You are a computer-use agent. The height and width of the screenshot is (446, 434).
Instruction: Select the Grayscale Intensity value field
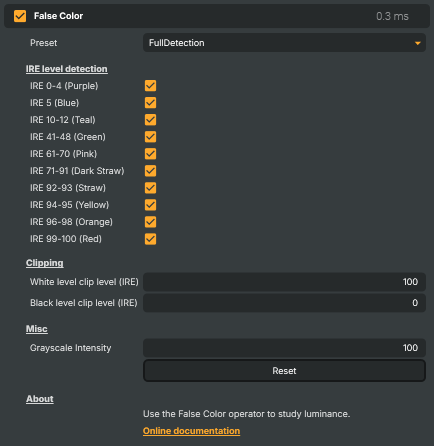coord(284,348)
